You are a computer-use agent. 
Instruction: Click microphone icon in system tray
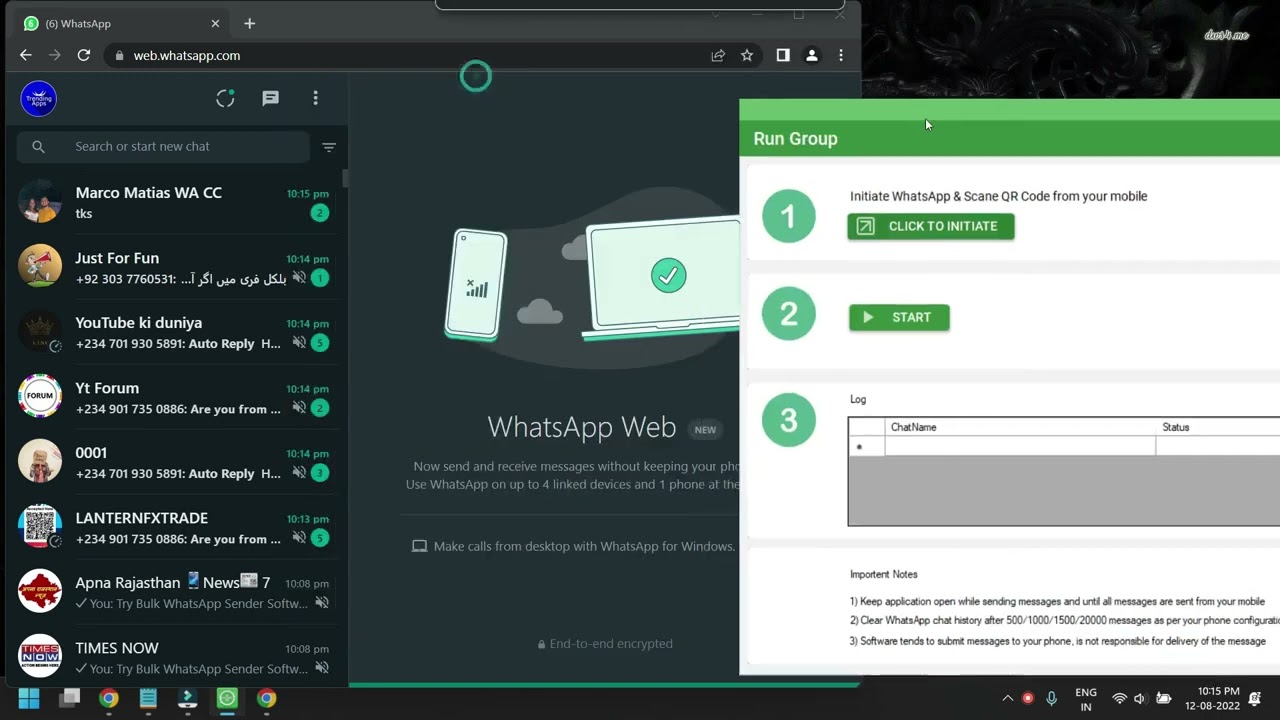point(1051,698)
